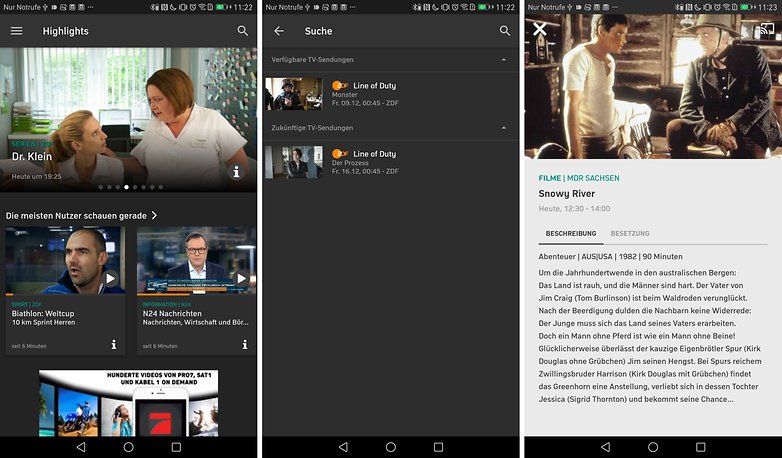The height and width of the screenshot is (458, 782).
Task: Open Line of Duty 'Der Prozess' thumbnail
Action: pyautogui.click(x=294, y=162)
